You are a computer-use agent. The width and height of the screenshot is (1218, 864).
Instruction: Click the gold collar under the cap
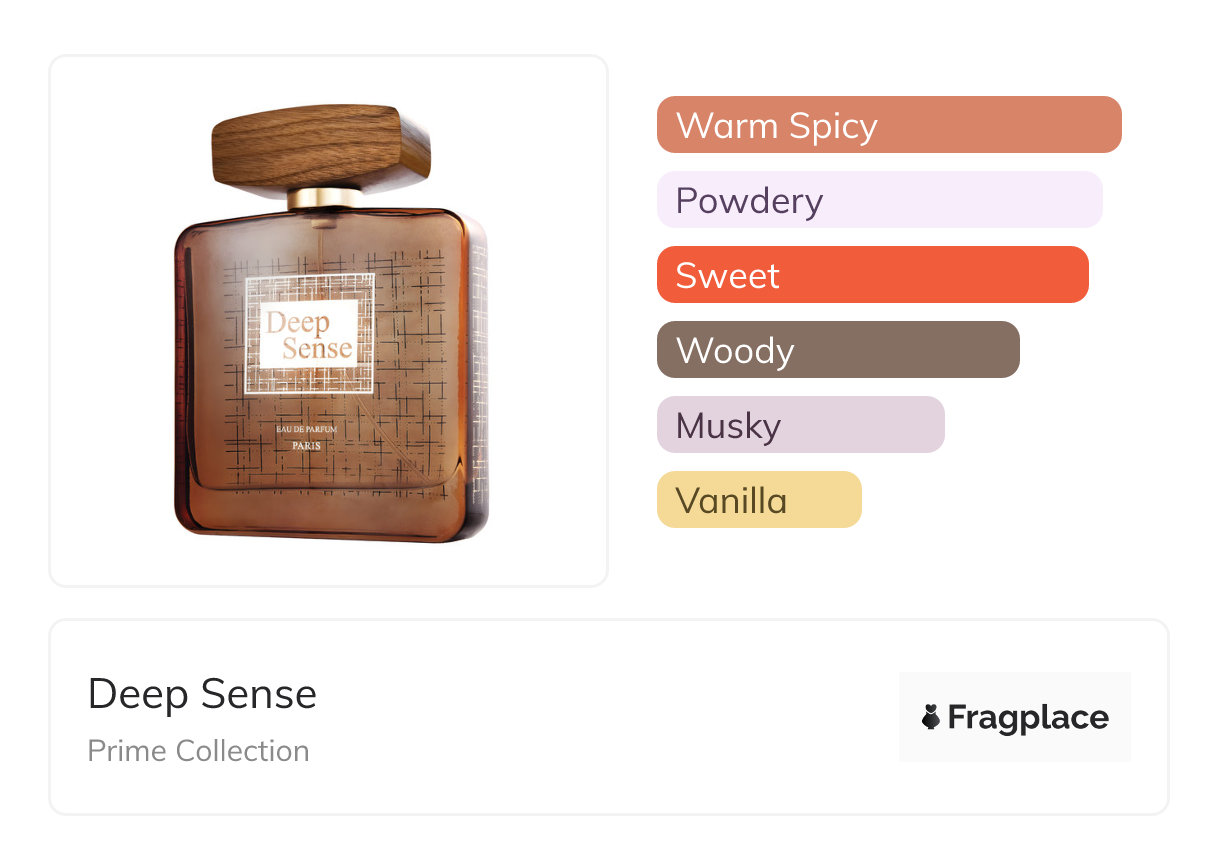324,197
